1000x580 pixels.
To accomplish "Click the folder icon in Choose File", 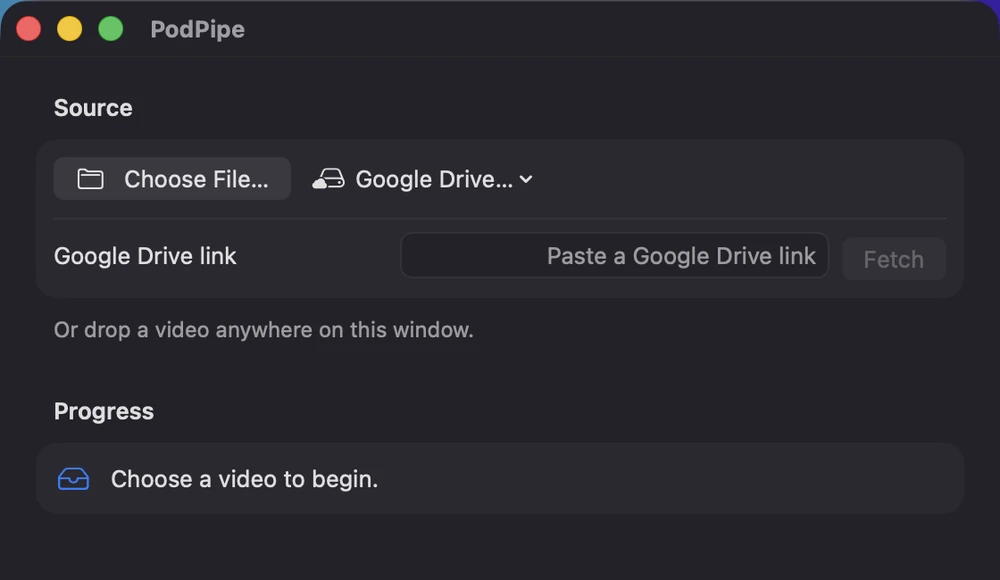I will click(91, 179).
